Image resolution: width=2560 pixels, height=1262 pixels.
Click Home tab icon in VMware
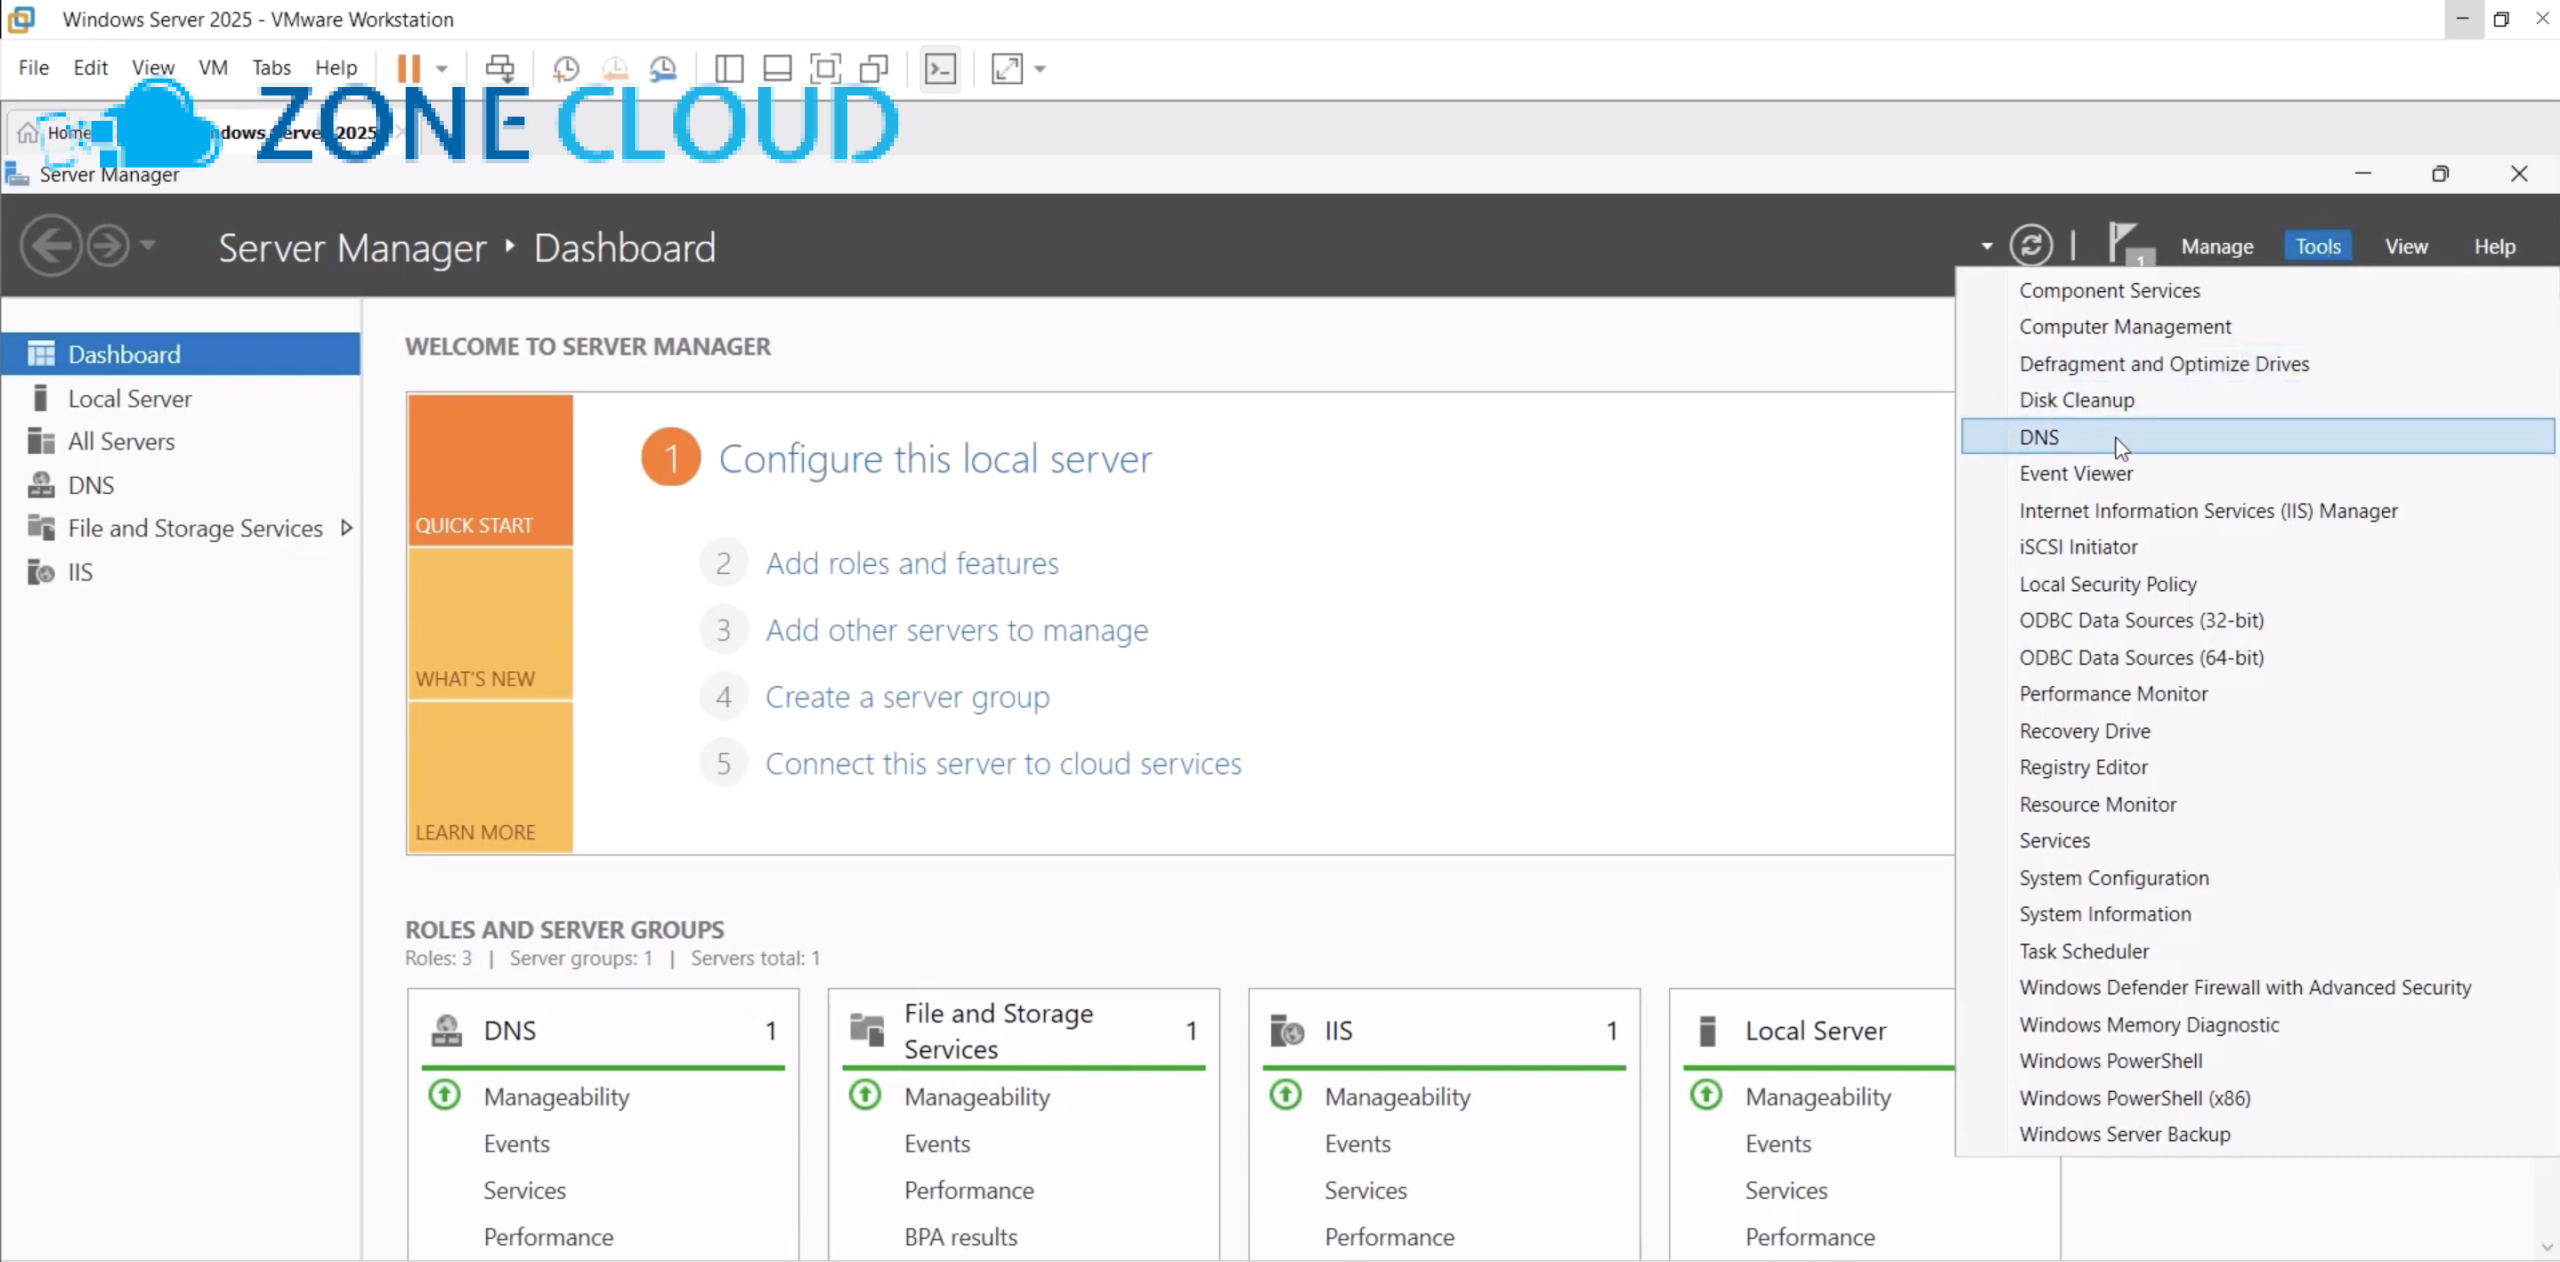28,133
